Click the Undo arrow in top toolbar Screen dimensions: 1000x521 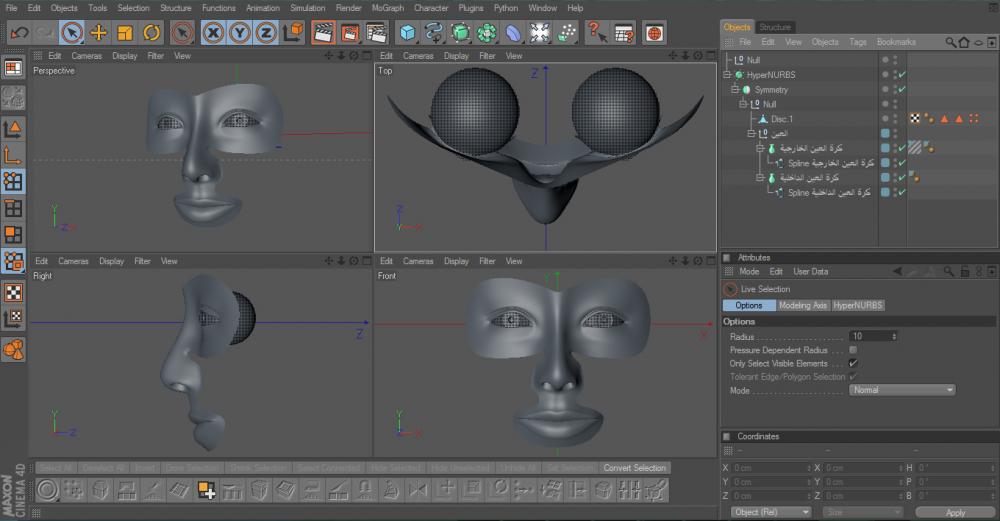[x=18, y=33]
